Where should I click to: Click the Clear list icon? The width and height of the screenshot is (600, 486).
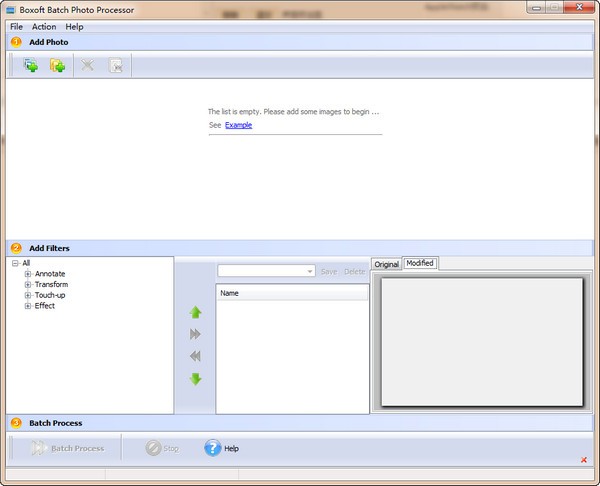pos(115,66)
